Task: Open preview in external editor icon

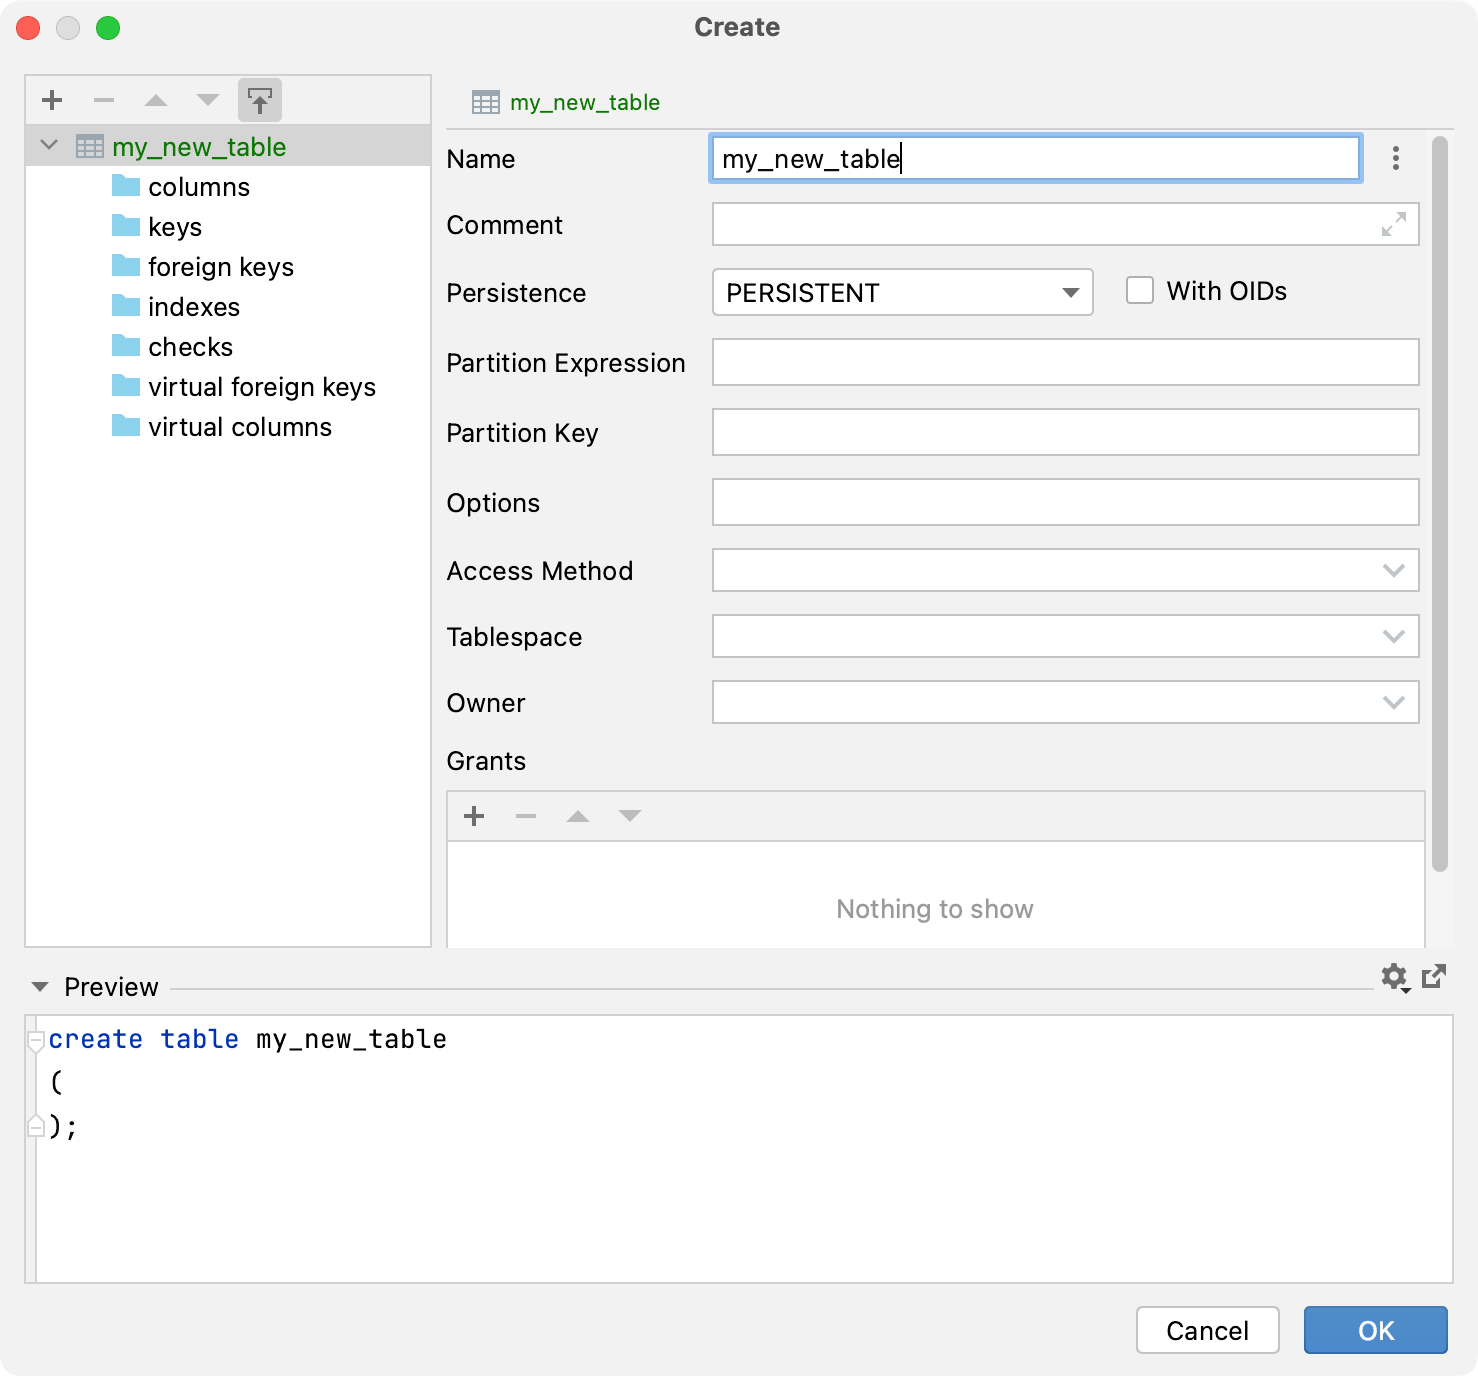Action: click(x=1434, y=976)
